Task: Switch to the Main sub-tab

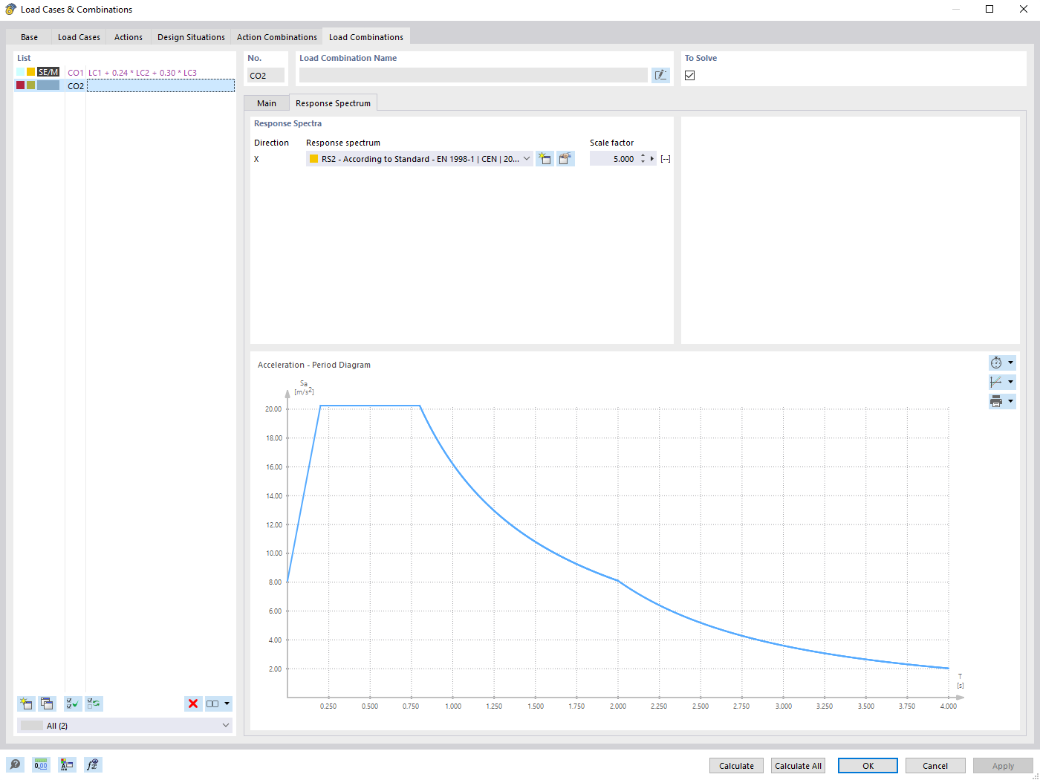Action: [267, 103]
